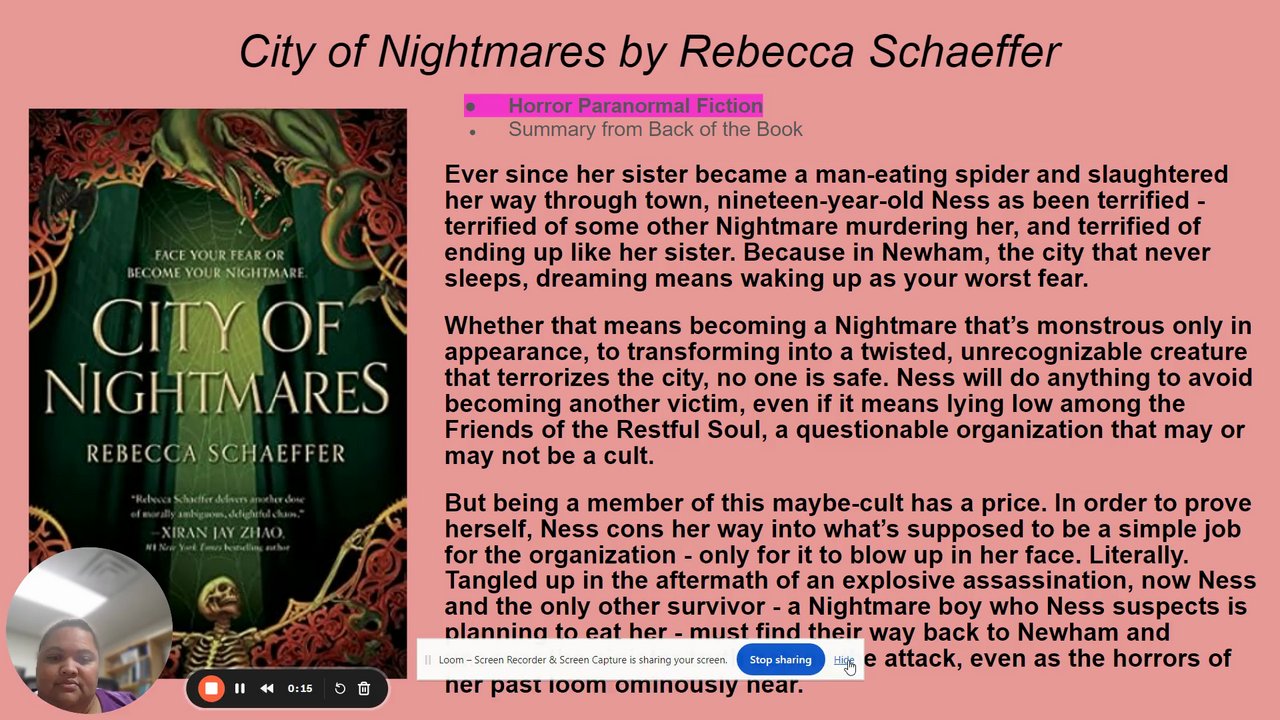Click the rewind recording icon
The height and width of the screenshot is (720, 1280).
pos(267,688)
